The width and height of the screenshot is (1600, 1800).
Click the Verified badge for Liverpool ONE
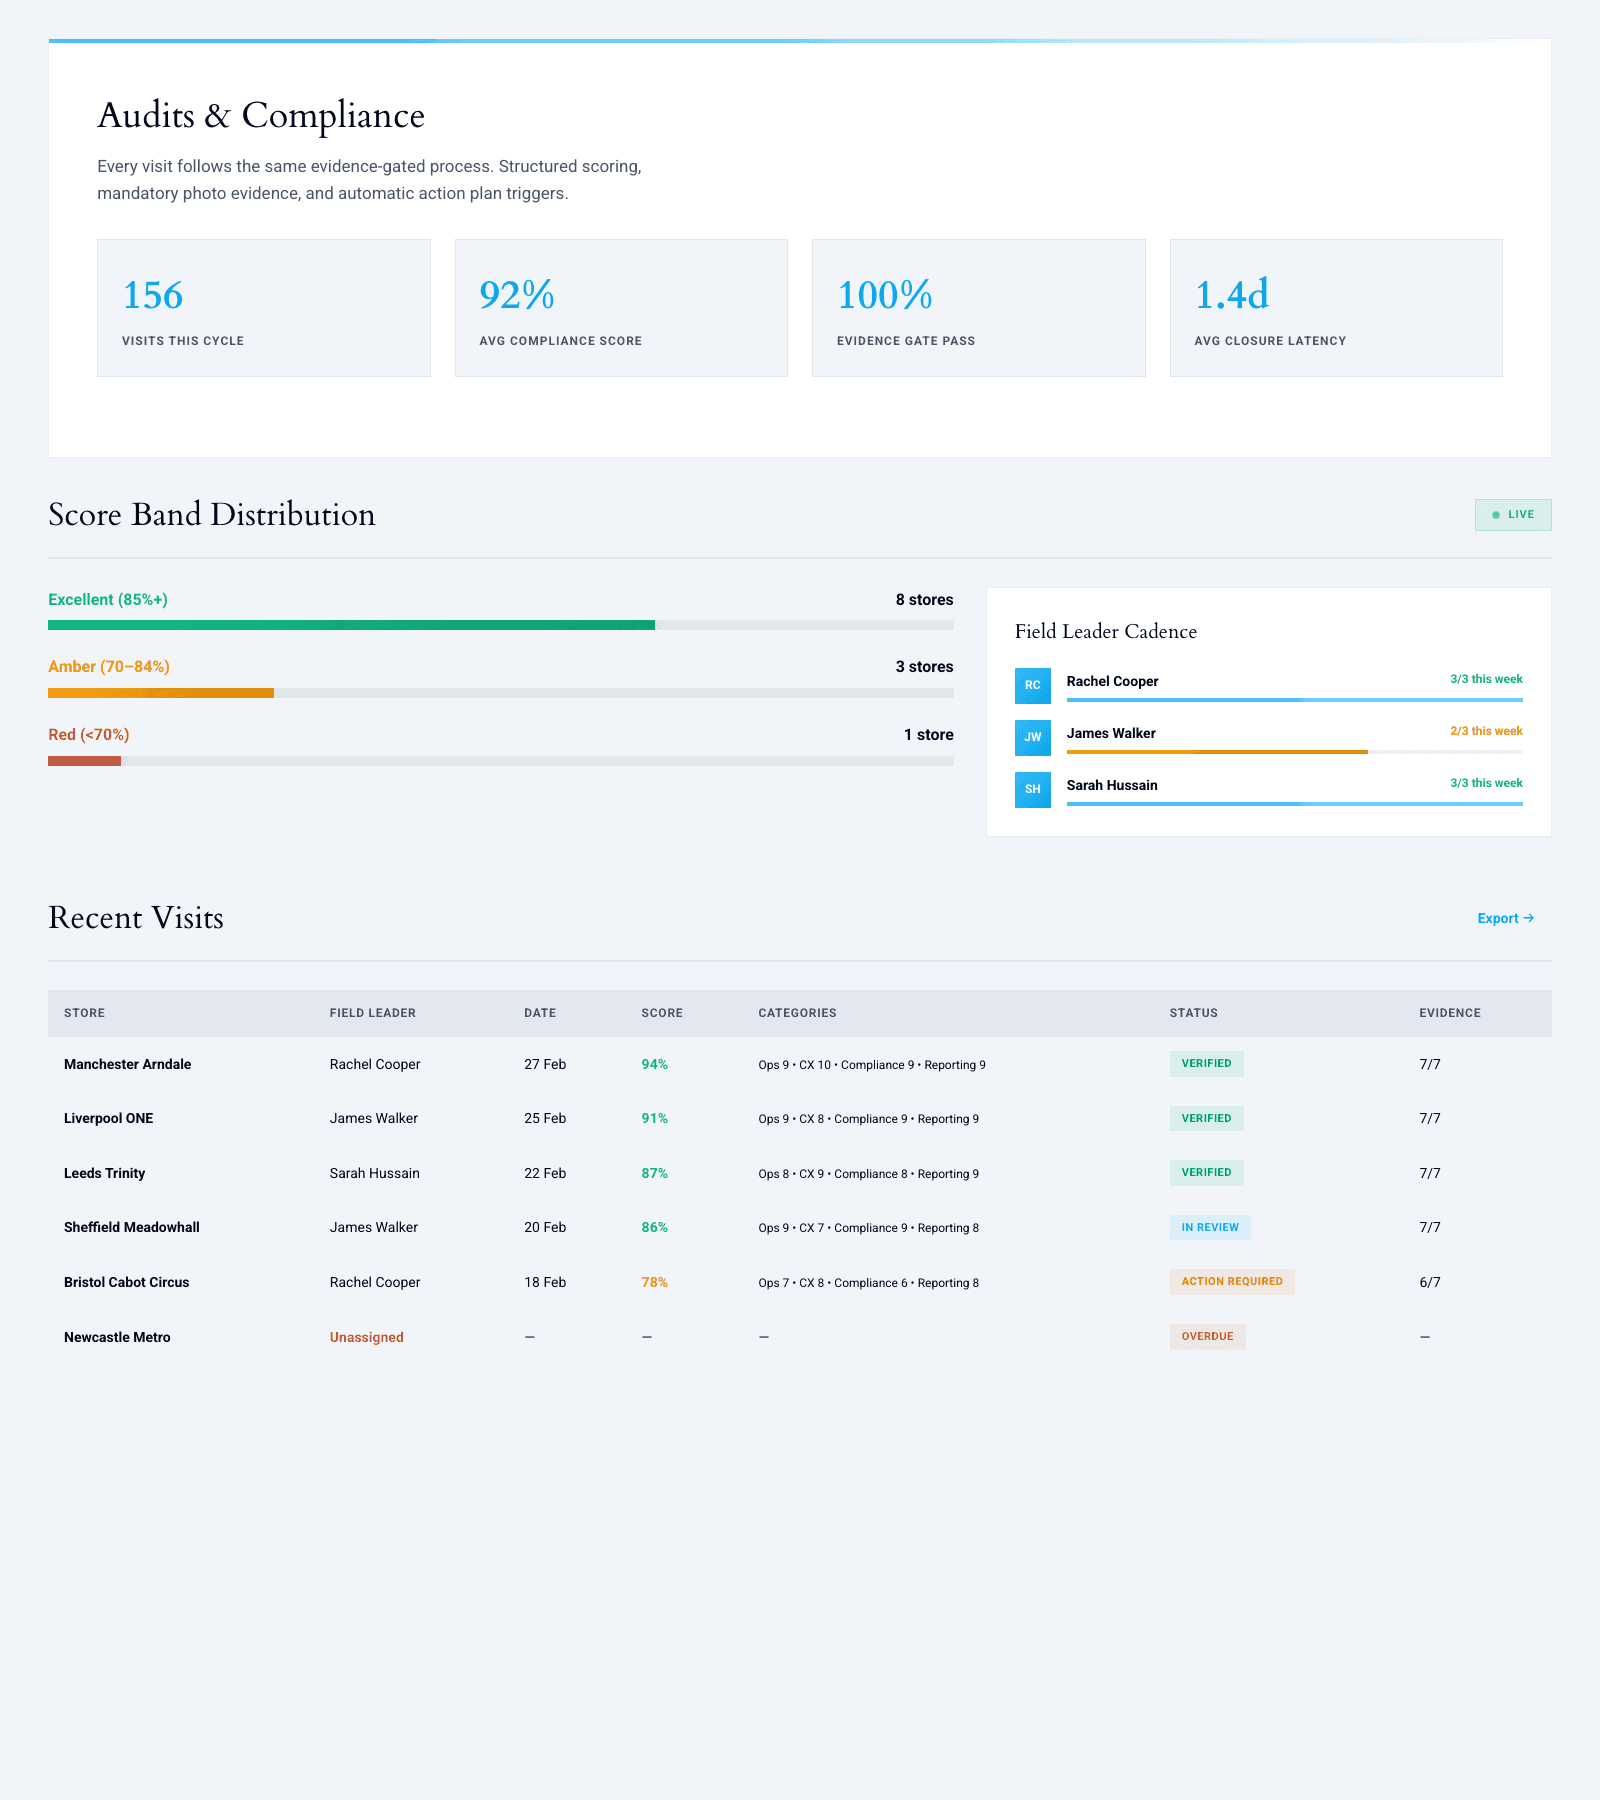point(1206,1119)
